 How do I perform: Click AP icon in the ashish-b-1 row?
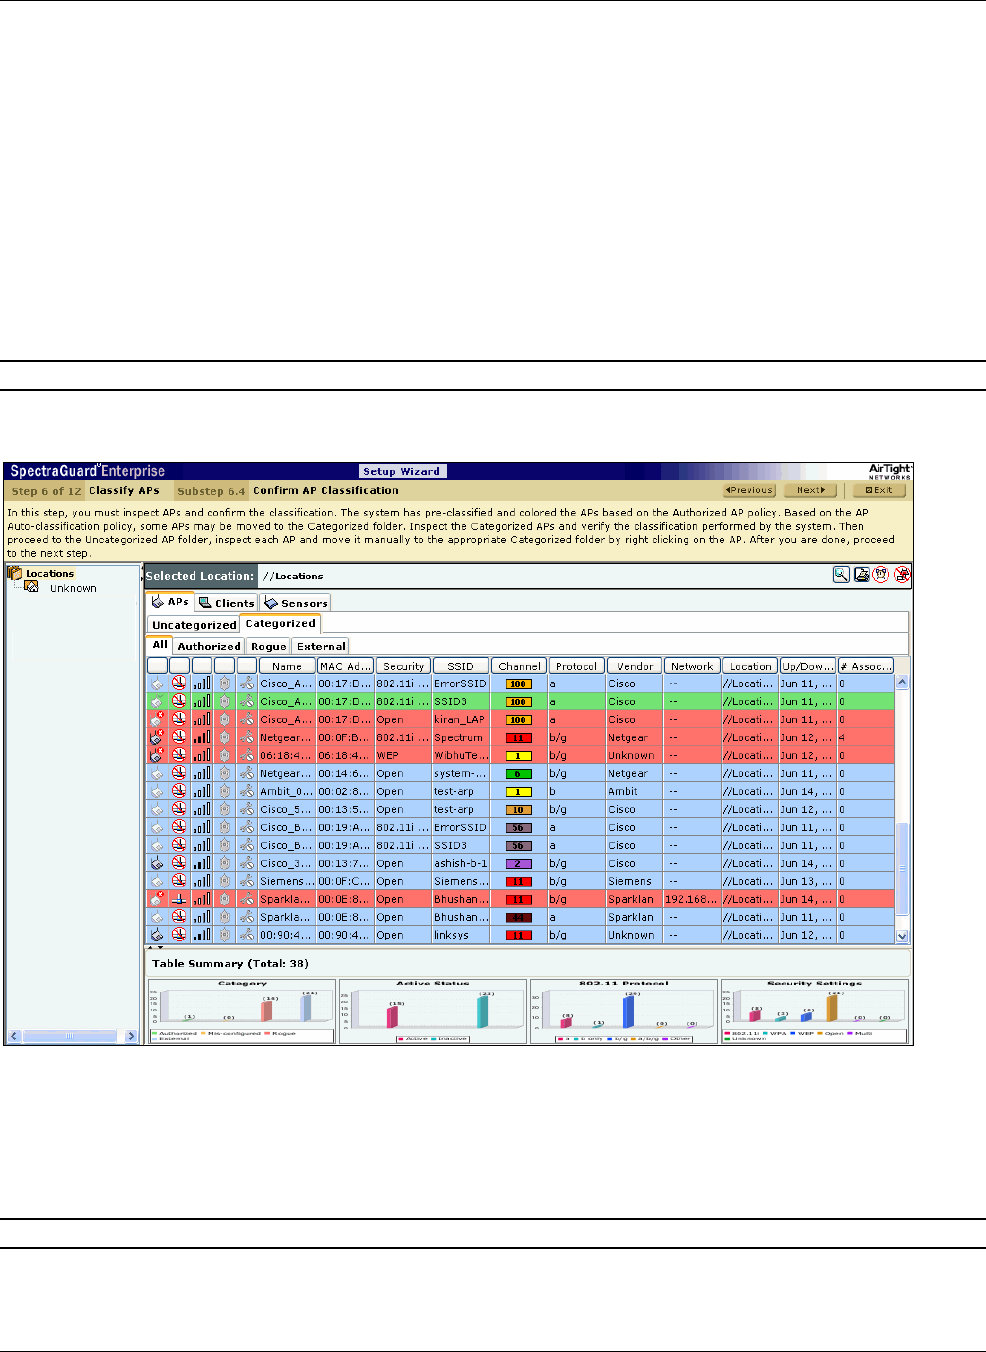[157, 863]
